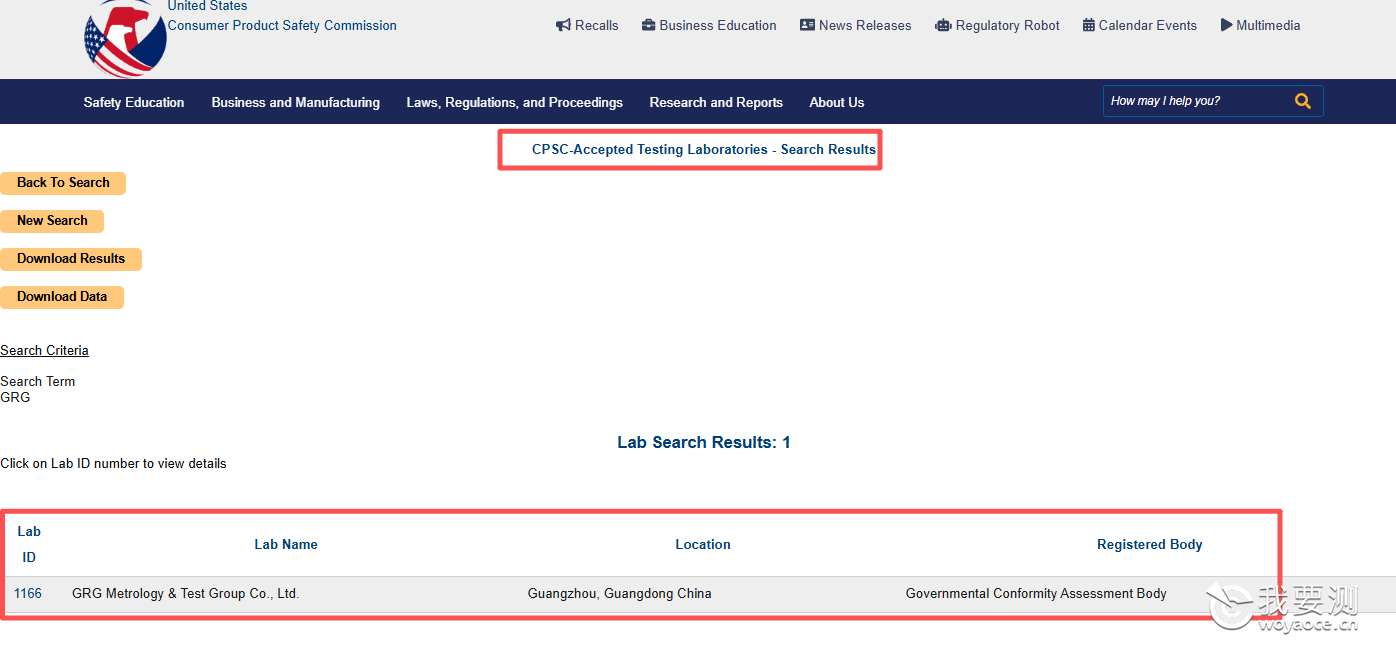This screenshot has height=645, width=1396.
Task: Click the Lab Name column header
Action: tap(286, 544)
